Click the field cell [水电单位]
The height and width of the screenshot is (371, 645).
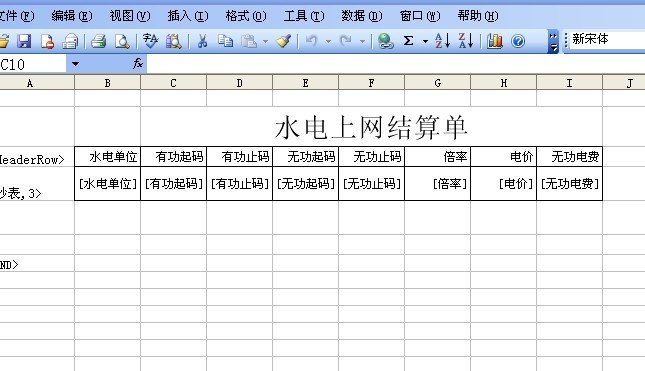tap(107, 183)
